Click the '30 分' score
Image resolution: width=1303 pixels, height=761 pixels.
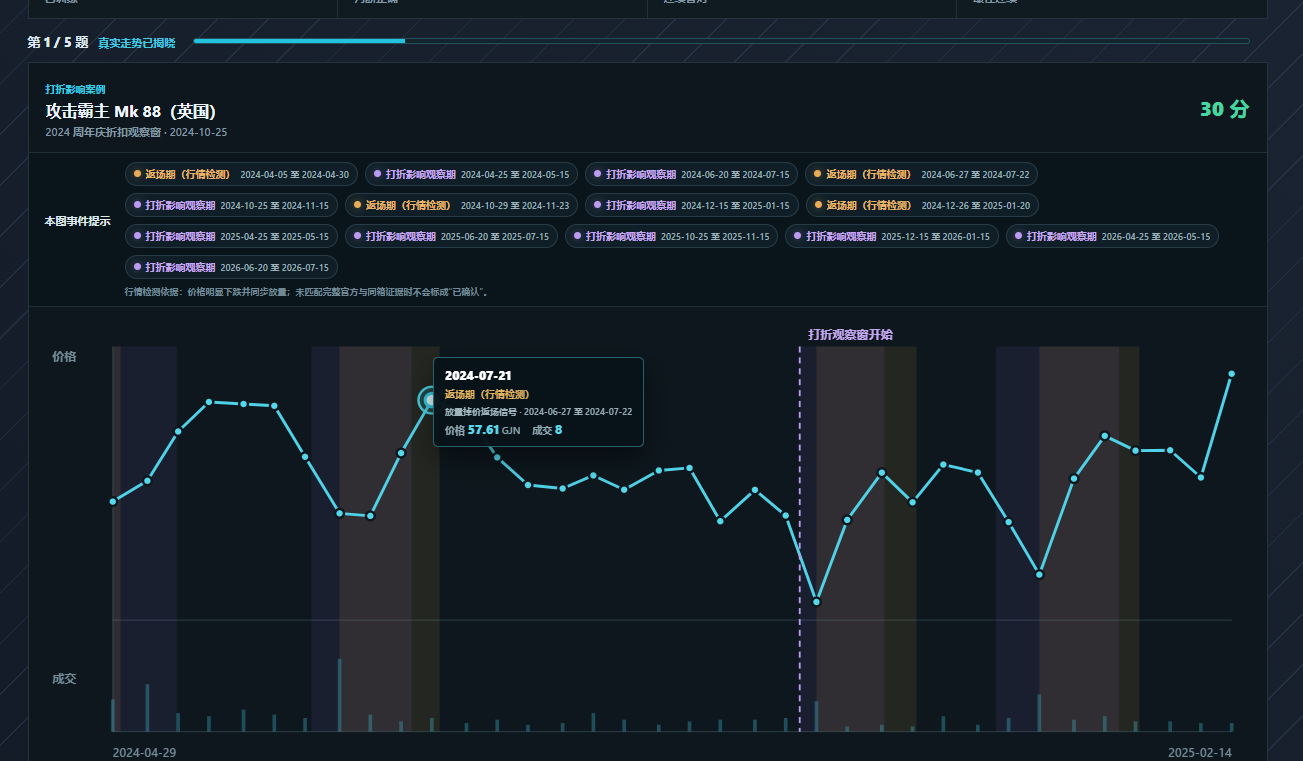pos(1224,110)
